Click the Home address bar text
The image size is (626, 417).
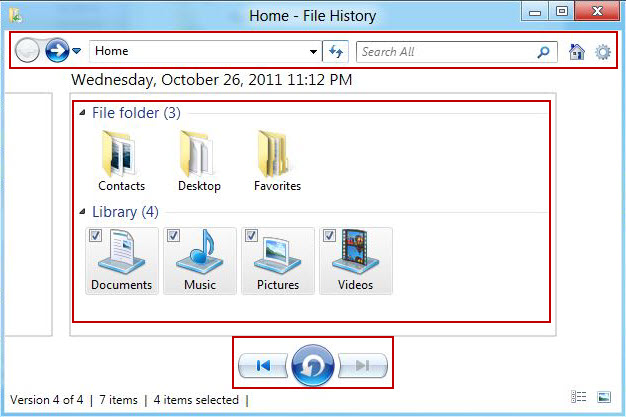[x=112, y=51]
